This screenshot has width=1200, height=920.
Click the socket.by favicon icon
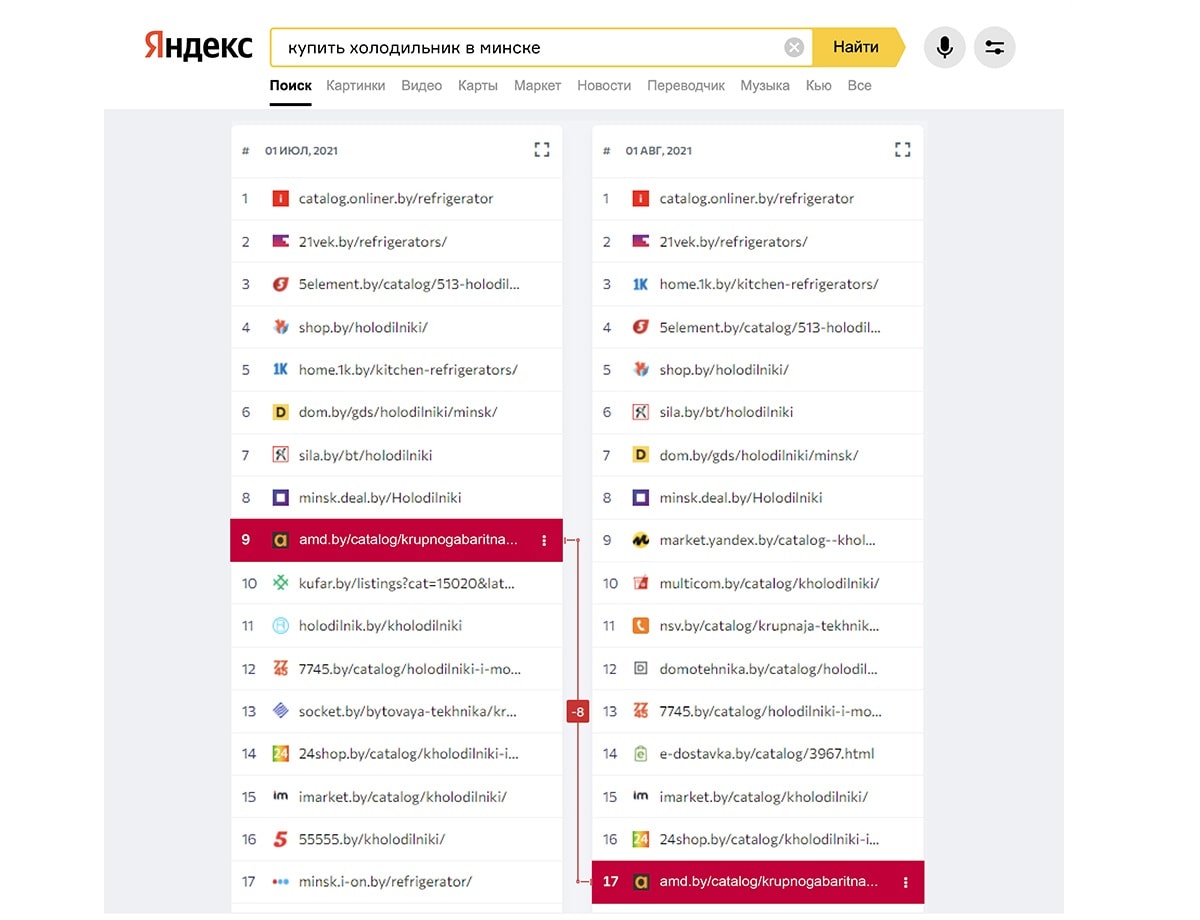(280, 711)
